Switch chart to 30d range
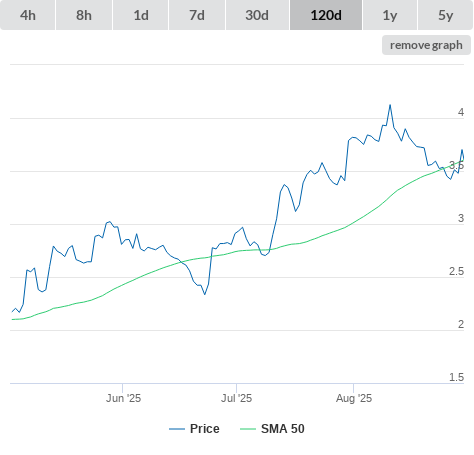 tap(257, 15)
